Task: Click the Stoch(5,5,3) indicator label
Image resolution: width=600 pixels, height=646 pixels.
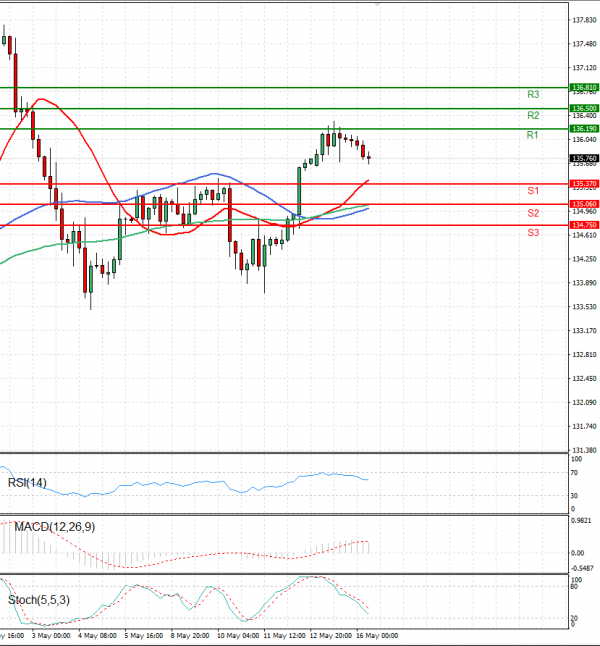Action: pos(39,600)
